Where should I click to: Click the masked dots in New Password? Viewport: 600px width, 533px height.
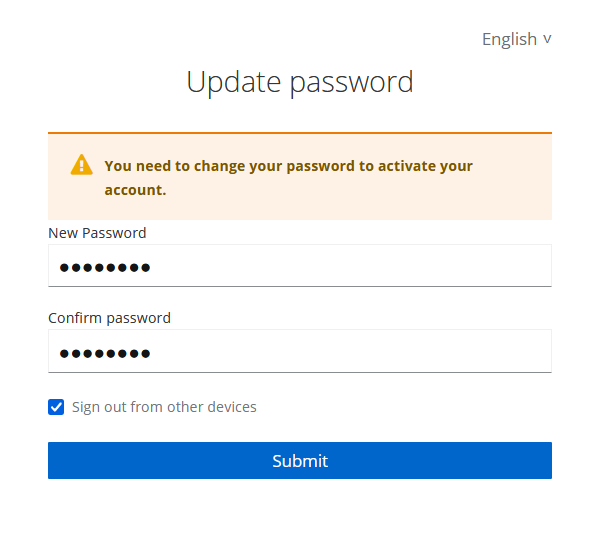pos(105,267)
